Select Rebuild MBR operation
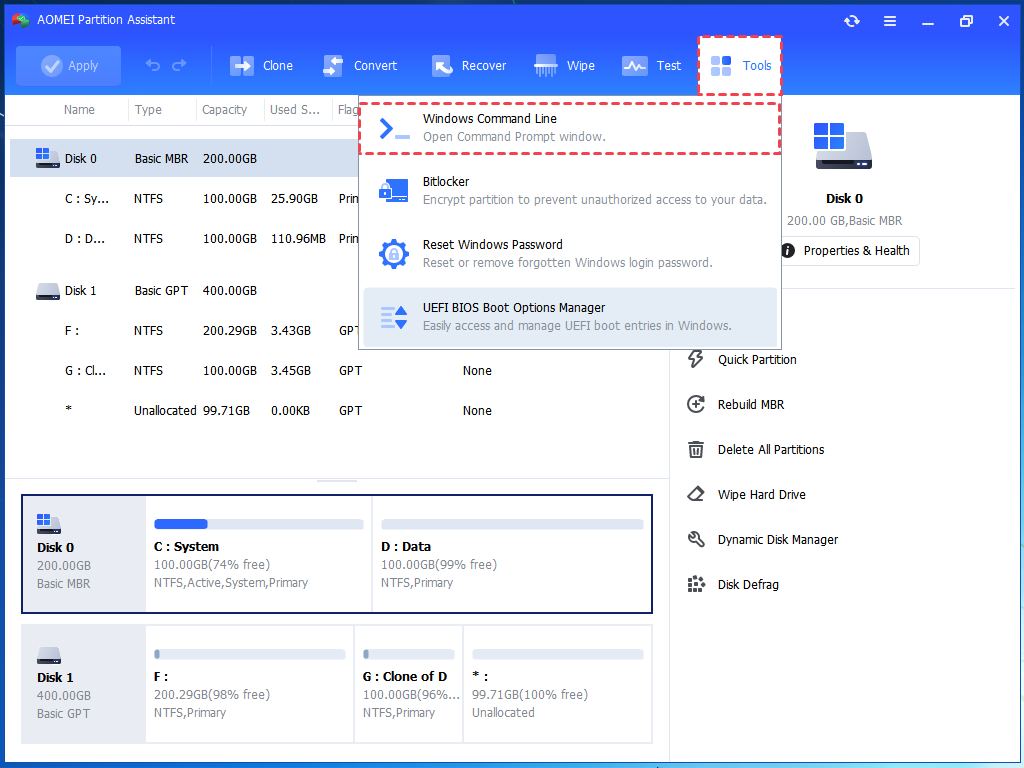The image size is (1024, 768). 750,405
